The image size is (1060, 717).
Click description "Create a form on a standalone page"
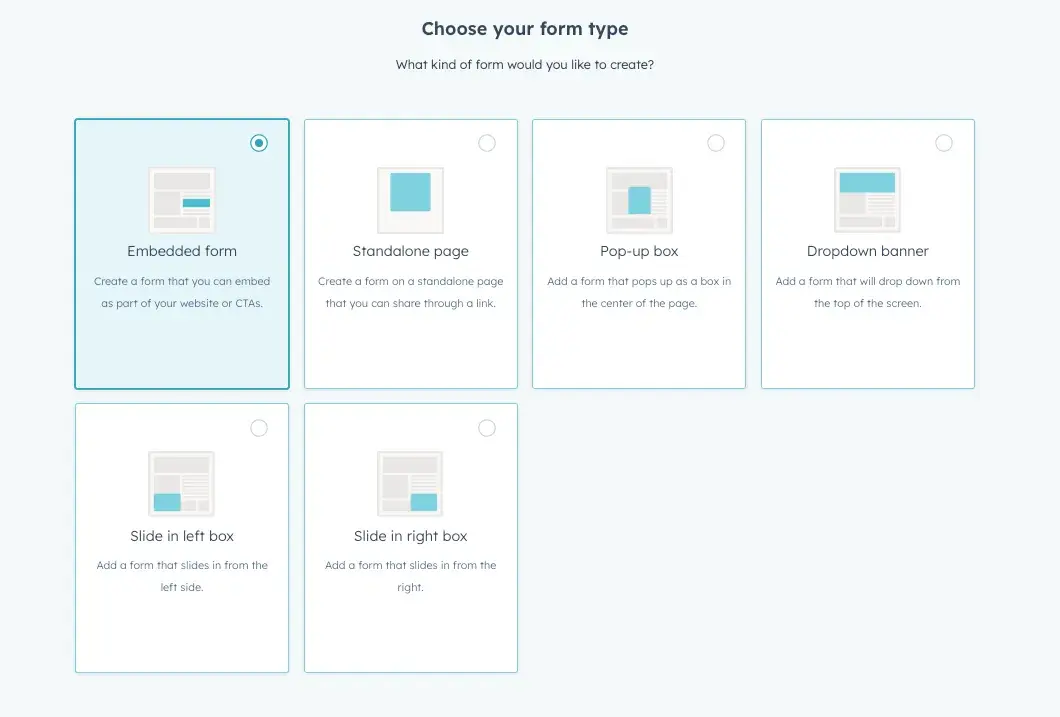410,292
